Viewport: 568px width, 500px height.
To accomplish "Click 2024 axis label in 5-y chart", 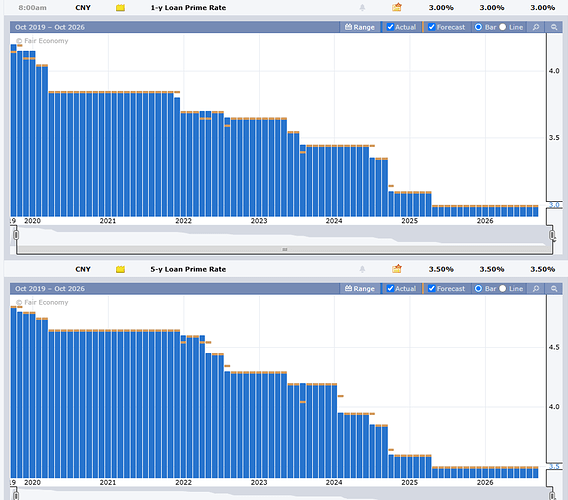I will (334, 483).
